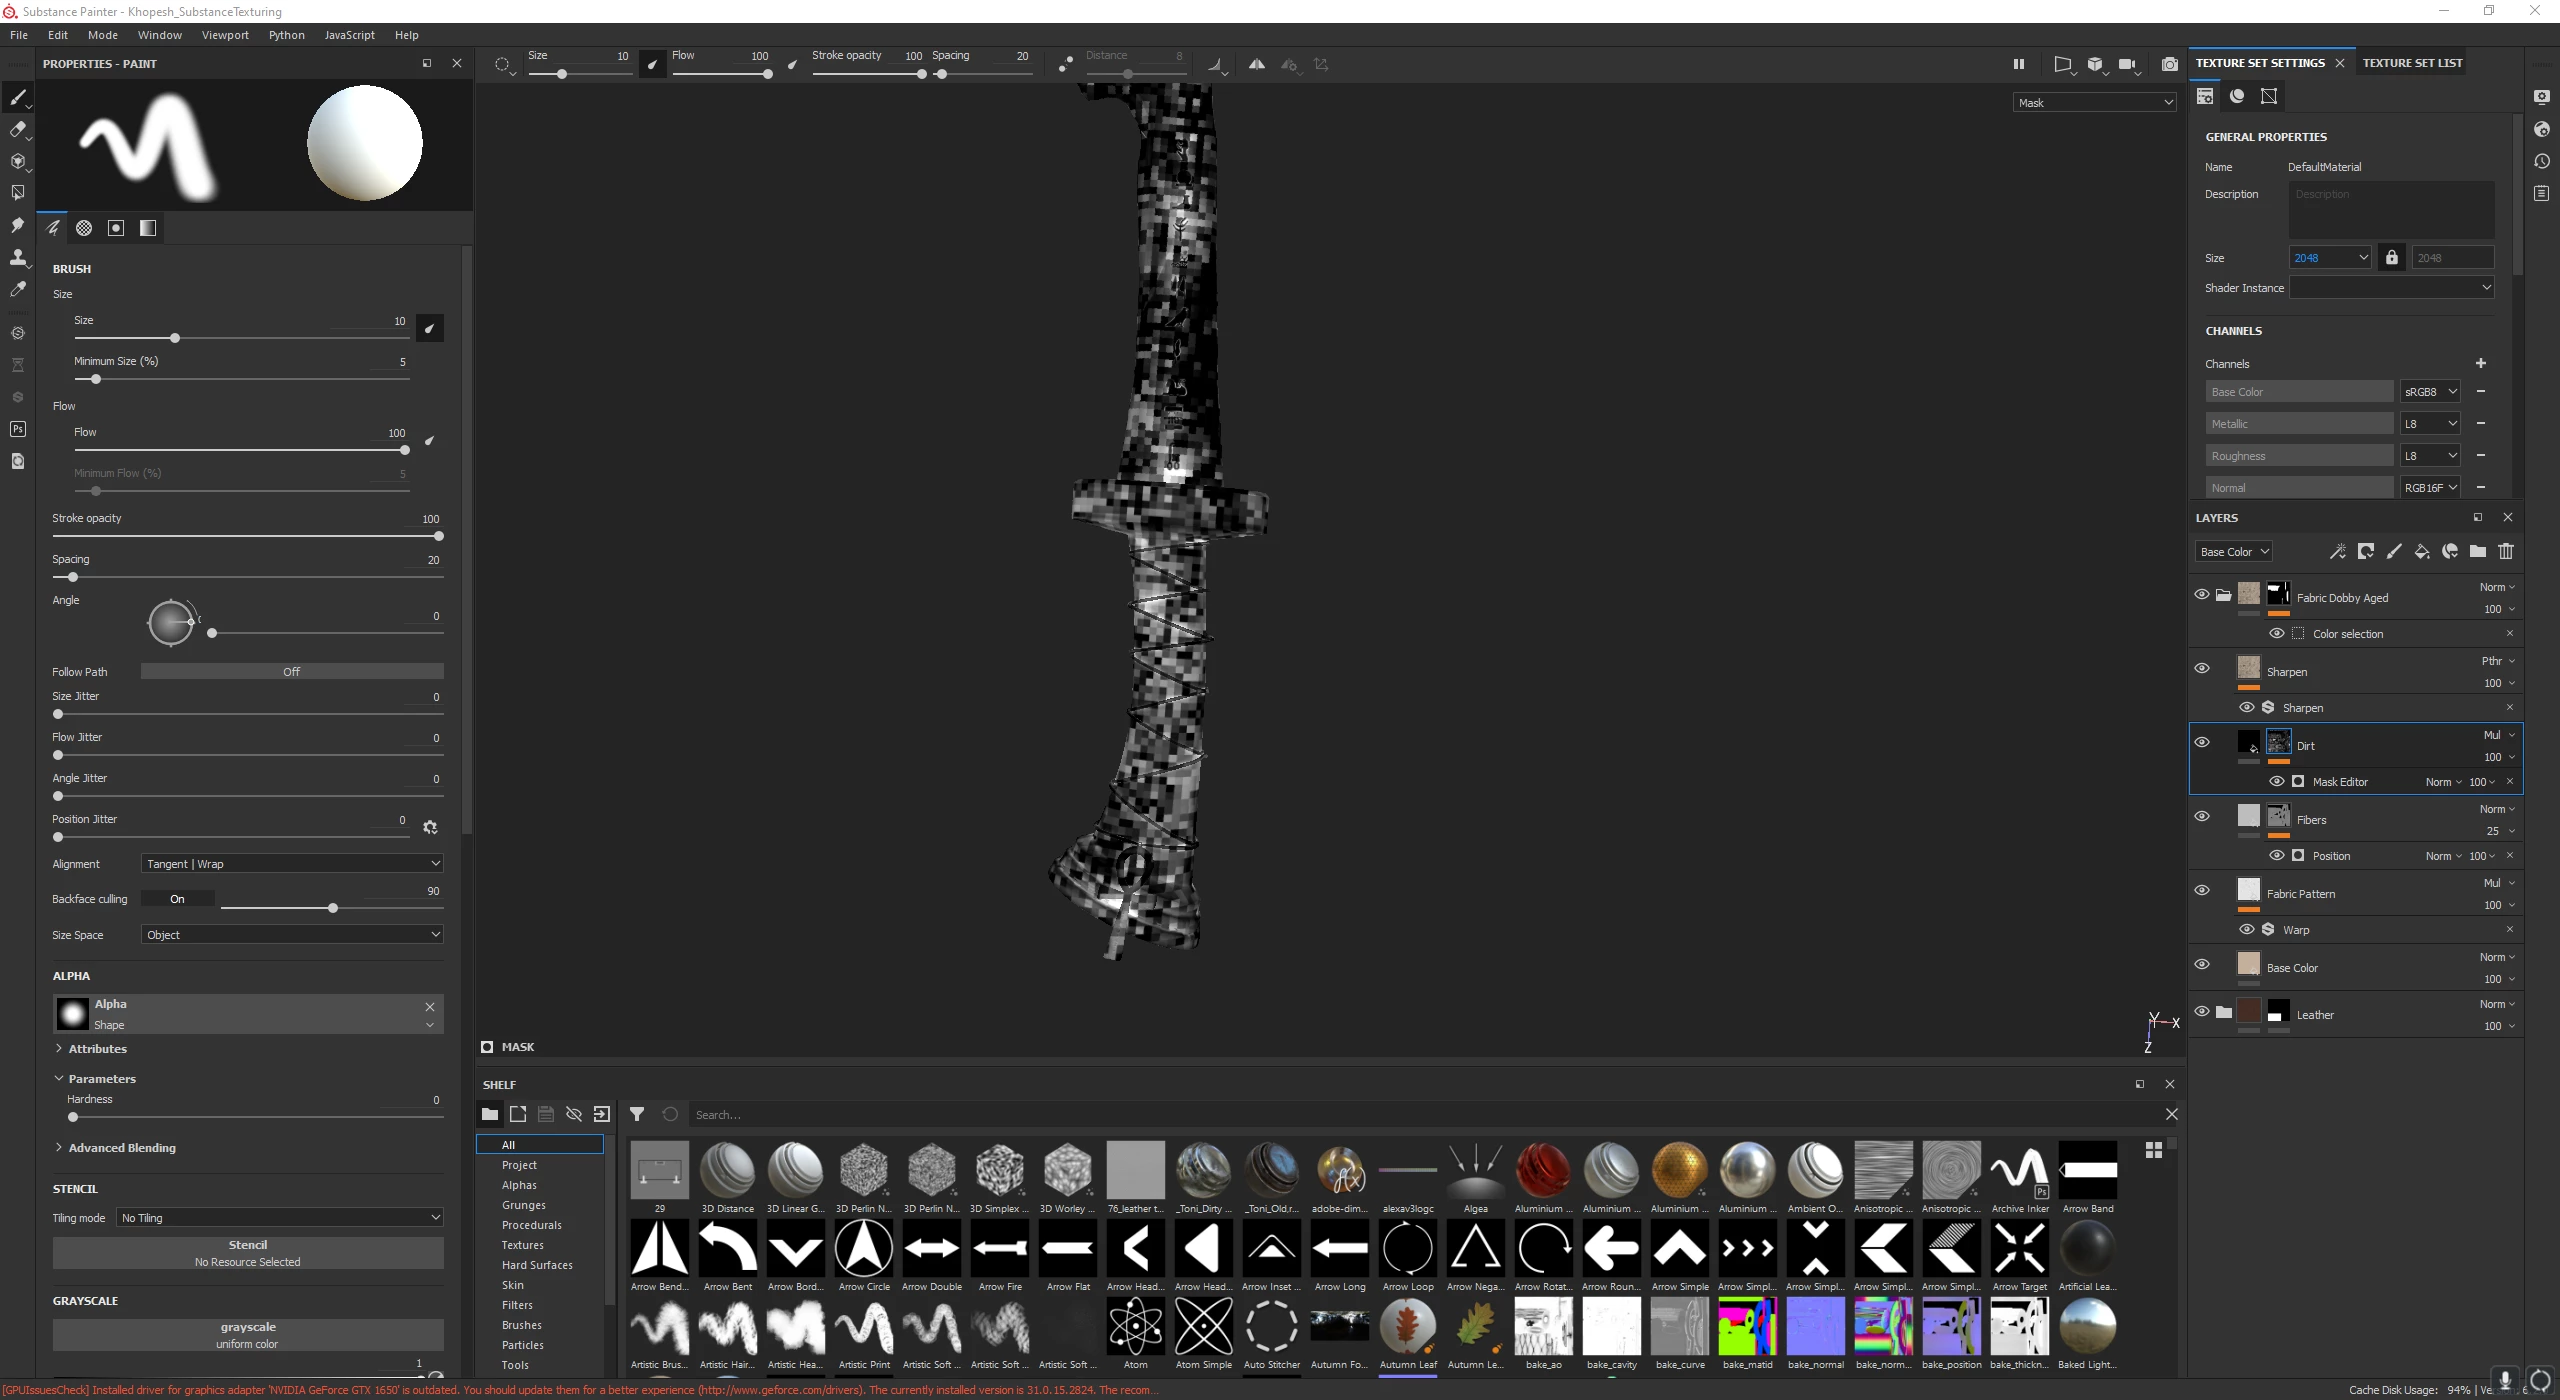Select the Clone stamp tool

click(x=17, y=257)
